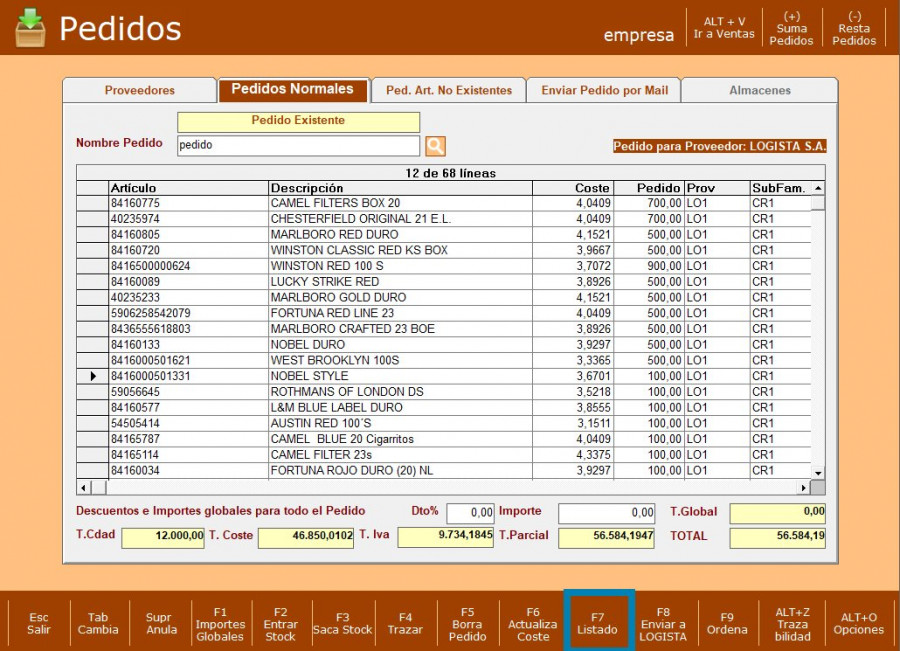The height and width of the screenshot is (651, 900).
Task: Click the magnifier search icon beside Nombre Pedido
Action: point(435,146)
